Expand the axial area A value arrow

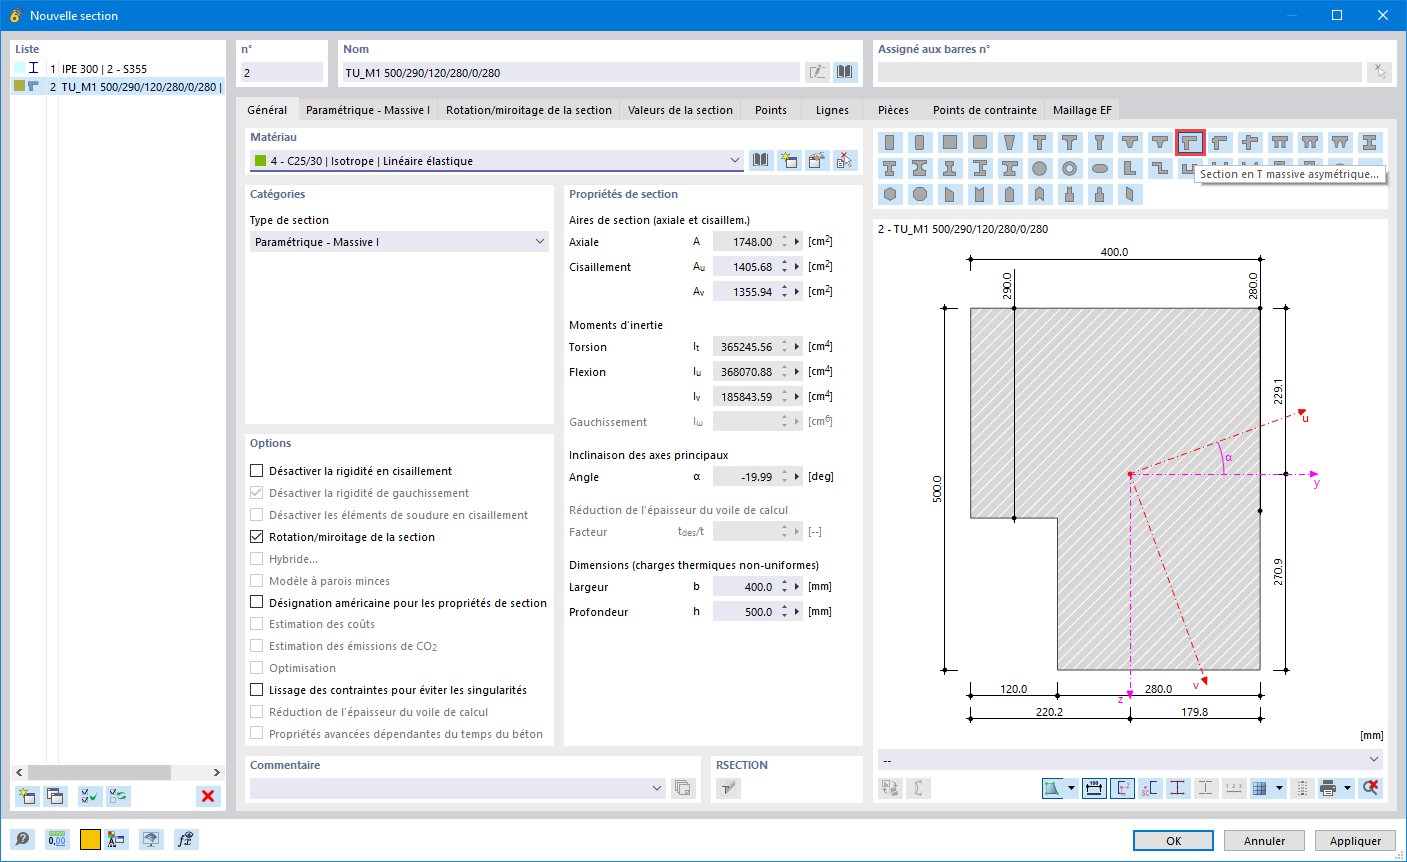click(797, 242)
